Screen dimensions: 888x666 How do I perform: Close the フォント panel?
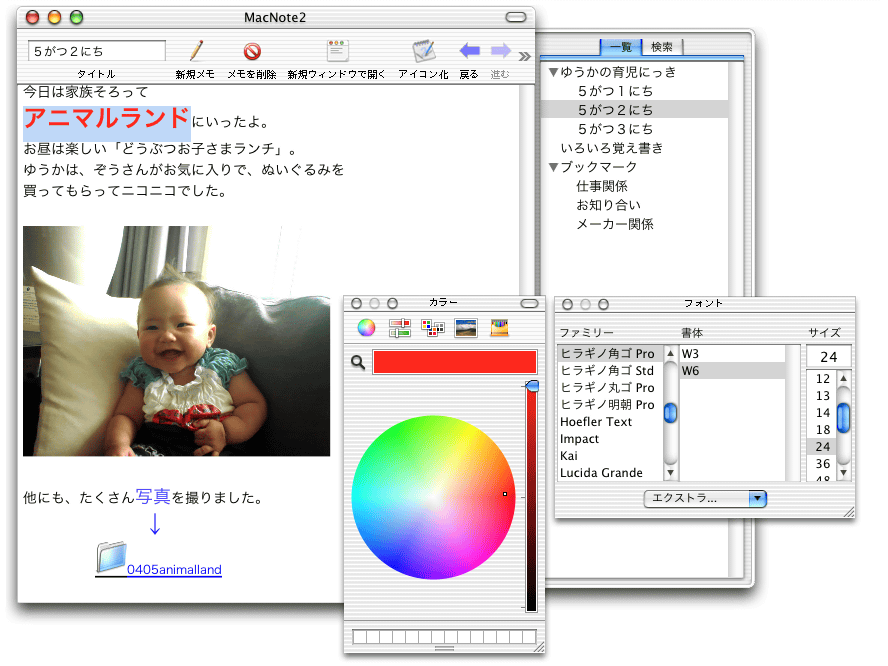coord(567,305)
